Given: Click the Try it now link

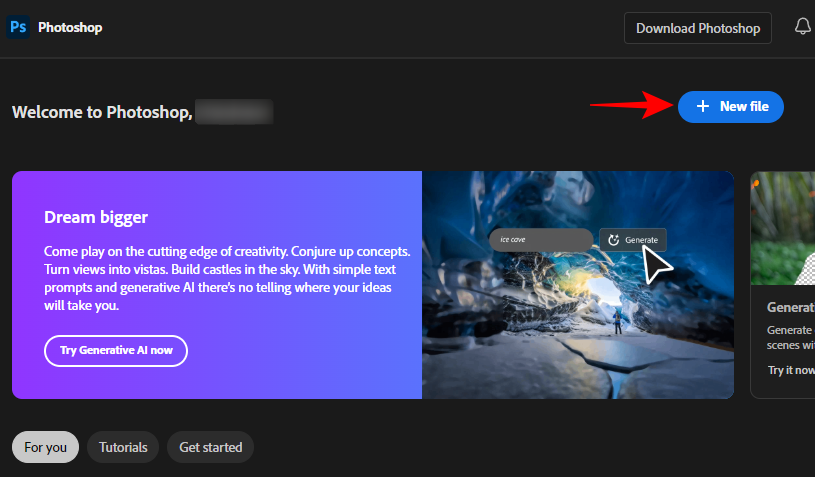Looking at the screenshot, I should [791, 370].
